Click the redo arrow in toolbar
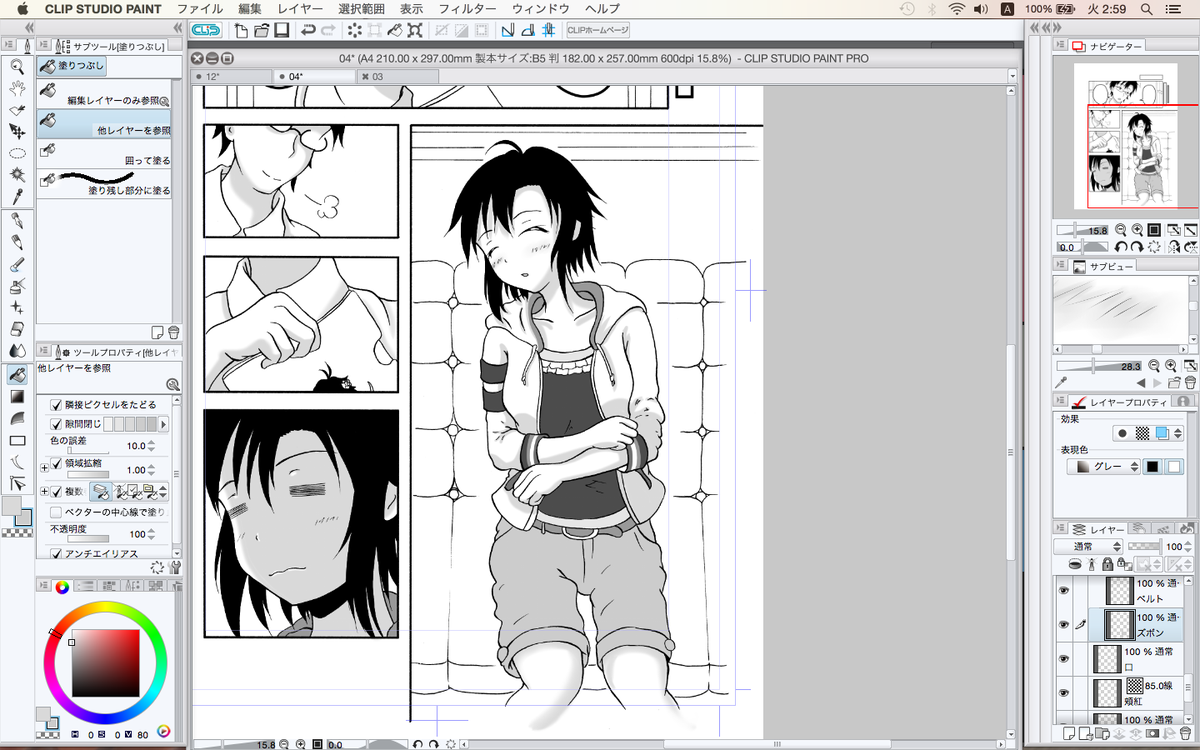The width and height of the screenshot is (1200, 750). click(329, 30)
